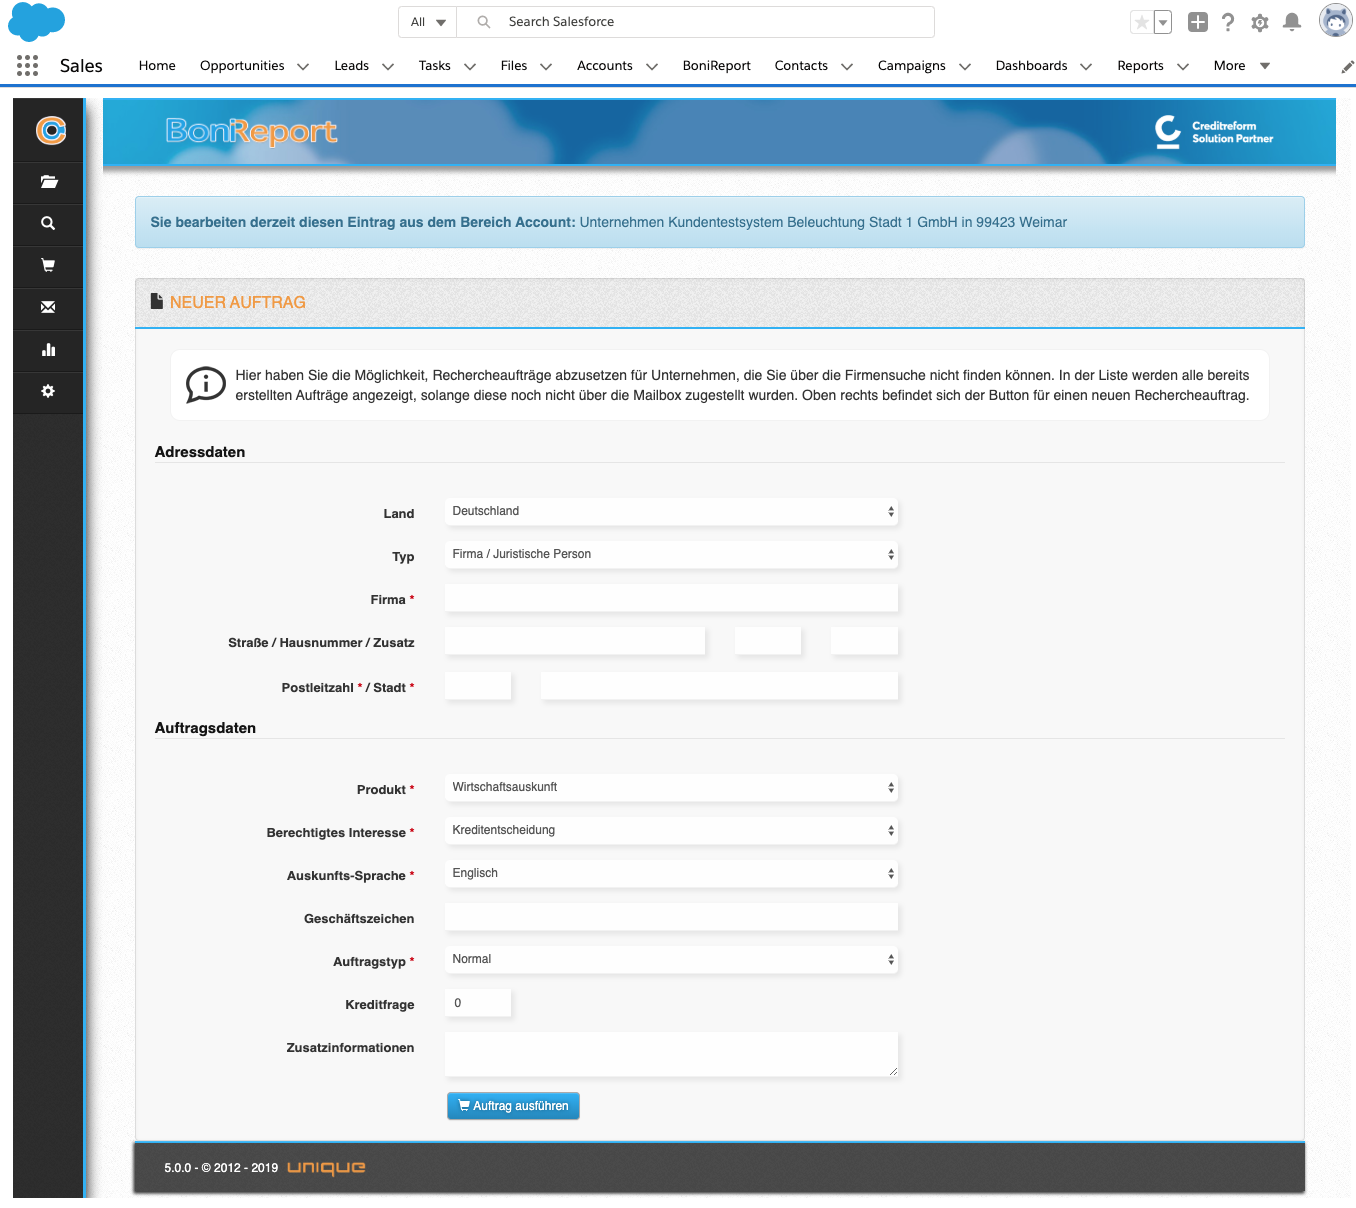The image size is (1356, 1208).
Task: Go to the Home navigation tab
Action: (157, 66)
